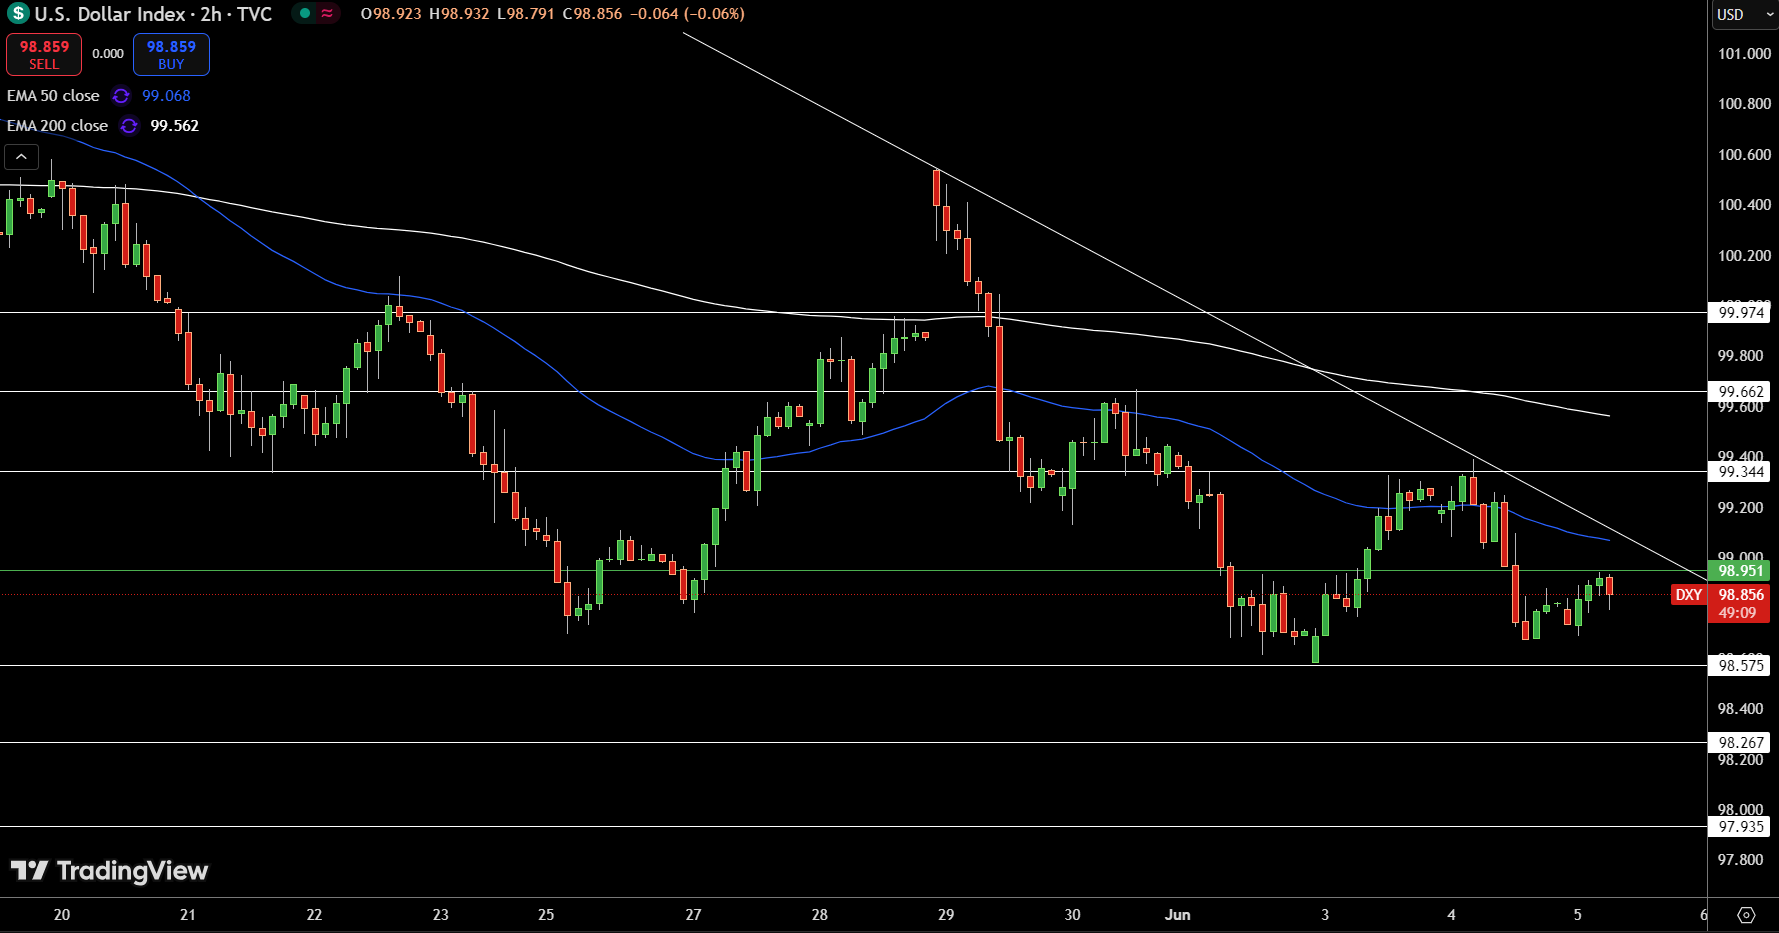
Task: Click the 97.935 support level label
Action: pos(1740,827)
